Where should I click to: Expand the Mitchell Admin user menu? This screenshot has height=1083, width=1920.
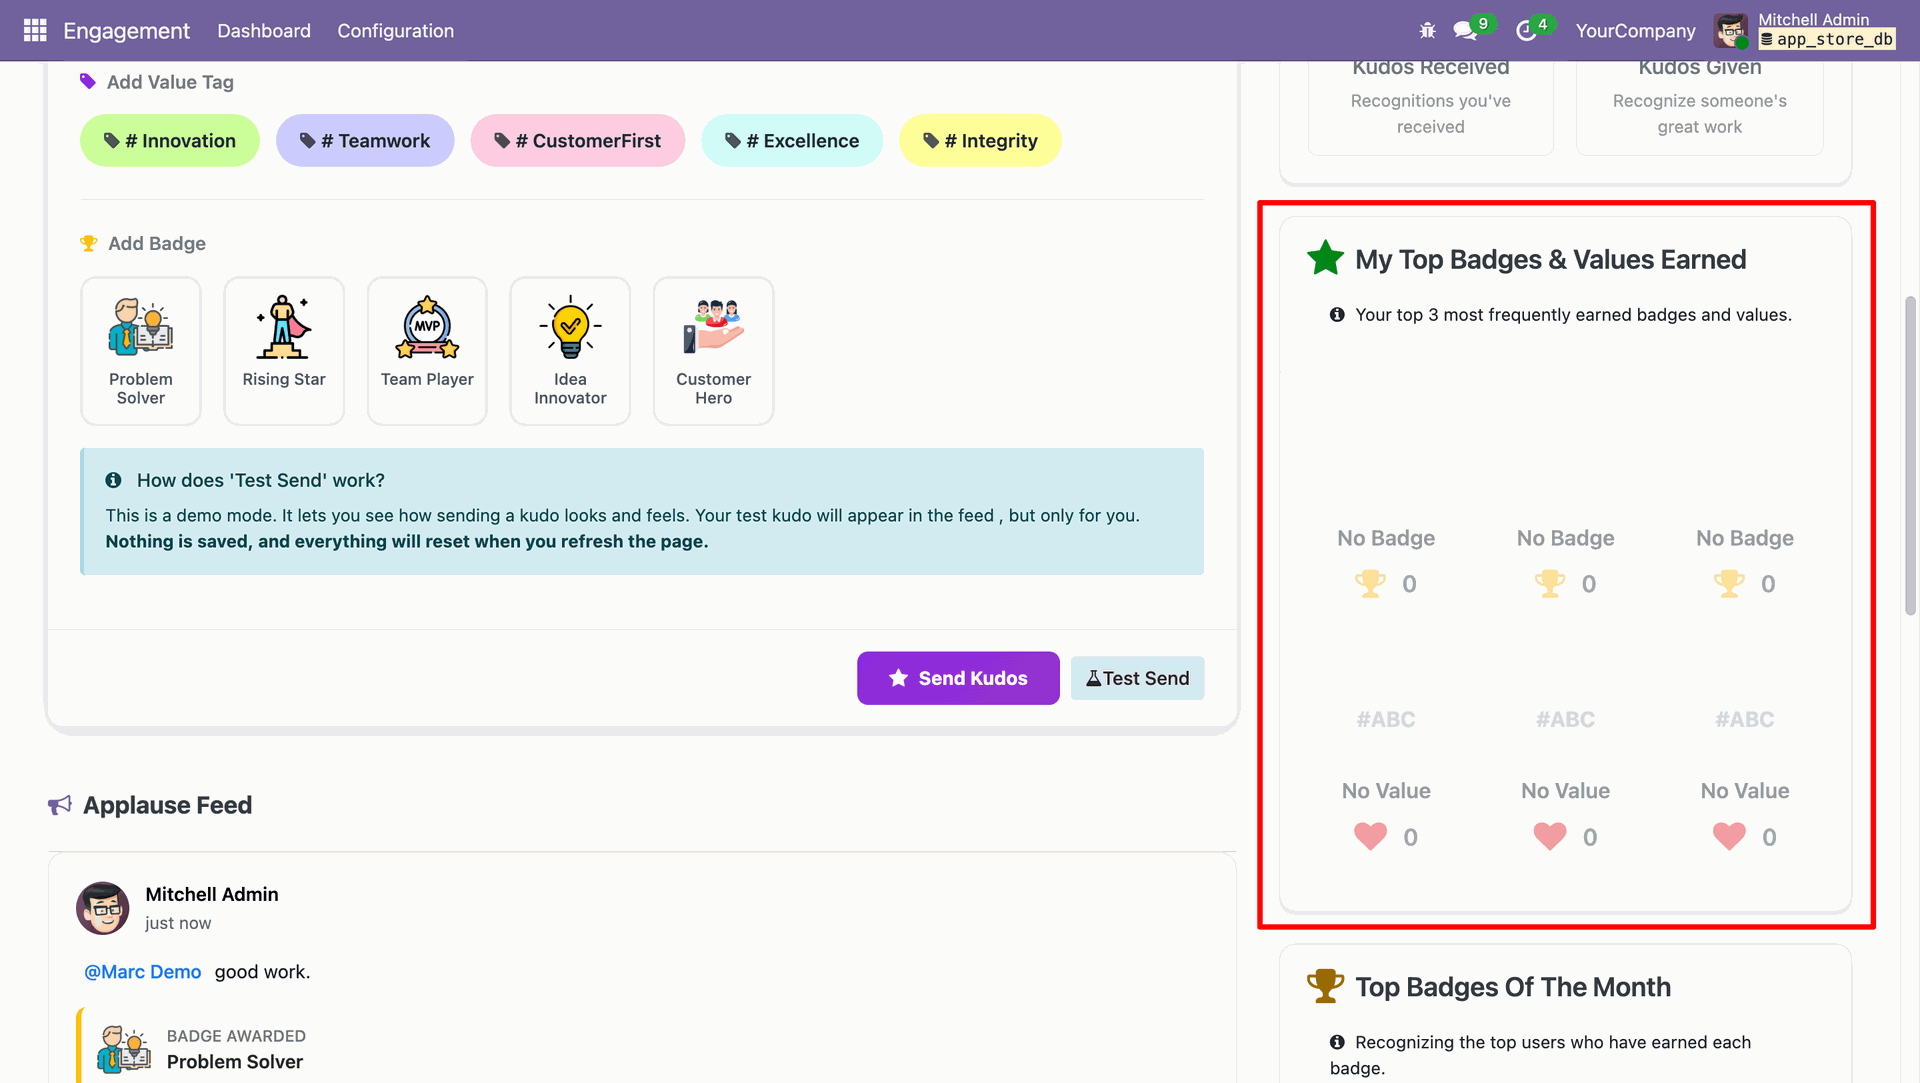click(x=1804, y=30)
